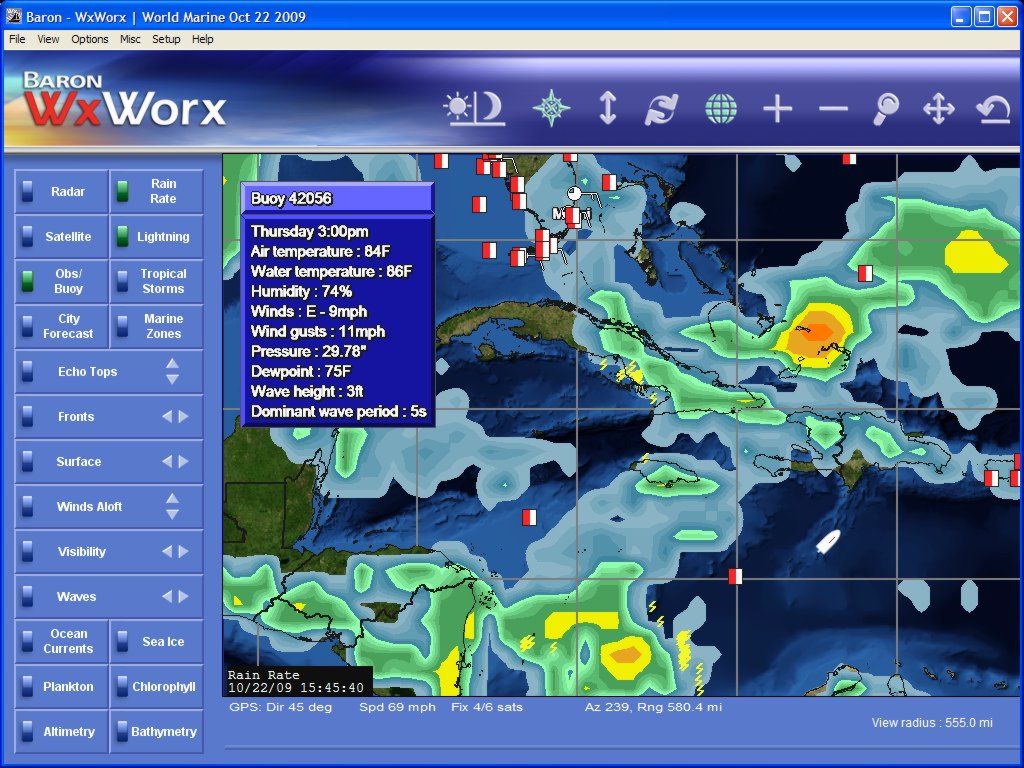Click the refresh circular arrows icon
Image resolution: width=1024 pixels, height=768 pixels.
point(661,108)
